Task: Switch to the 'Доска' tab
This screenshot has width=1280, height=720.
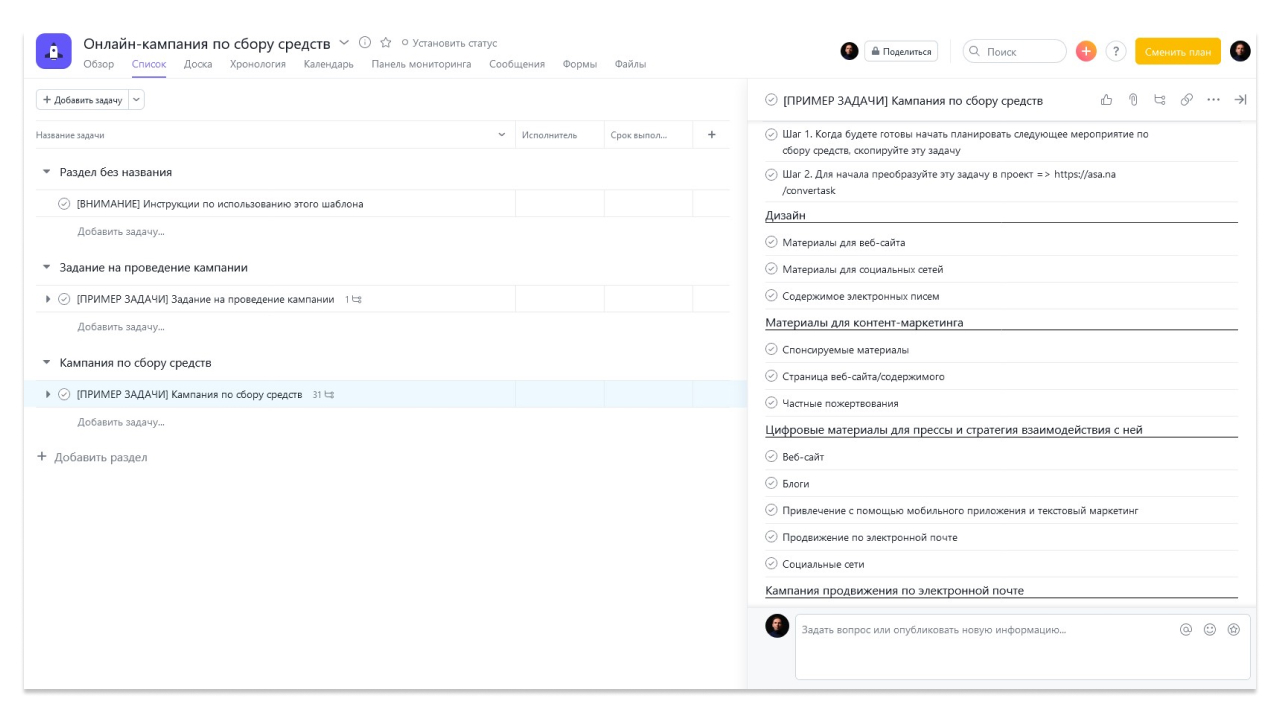Action: pos(198,64)
